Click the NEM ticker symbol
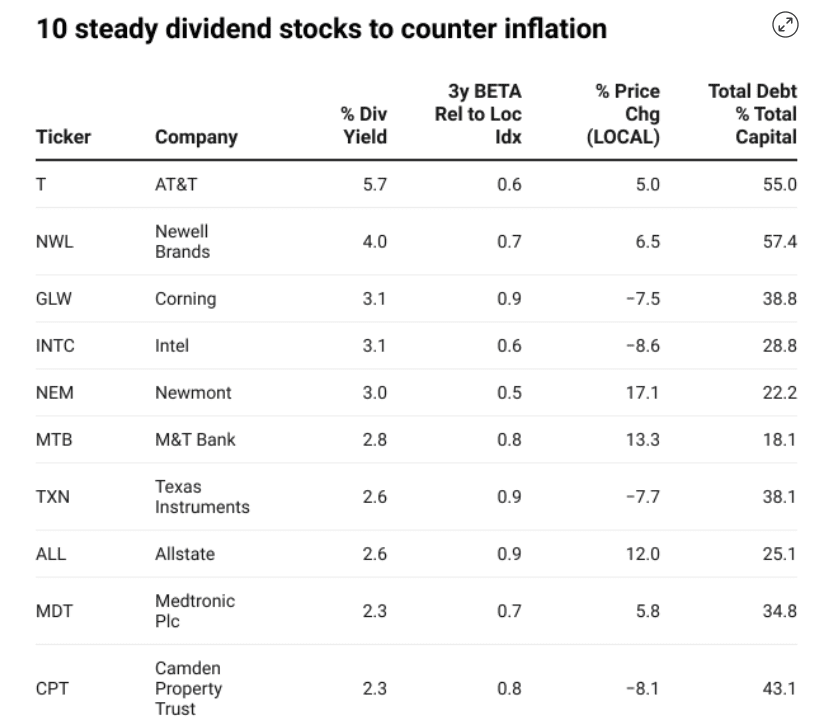This screenshot has width=830, height=725. click(x=54, y=393)
